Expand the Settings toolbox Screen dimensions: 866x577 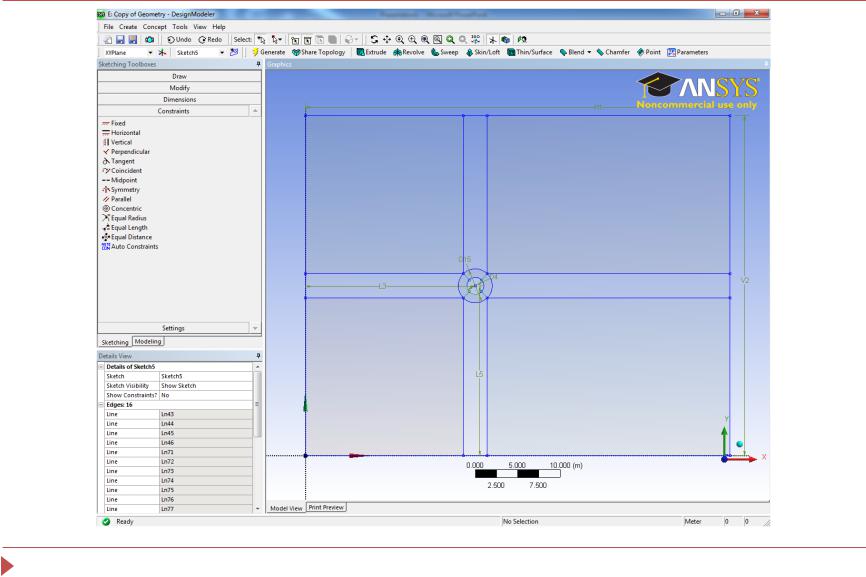coord(173,328)
